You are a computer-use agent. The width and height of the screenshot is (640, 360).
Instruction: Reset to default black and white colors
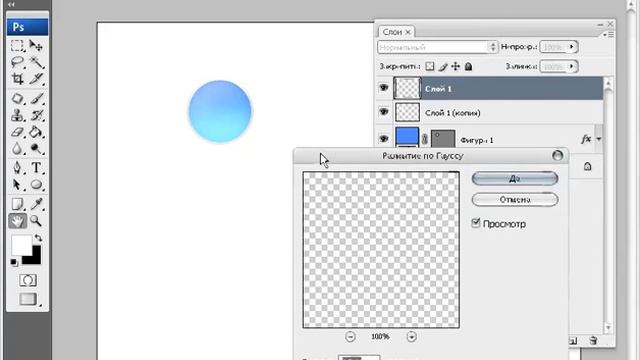tap(14, 262)
